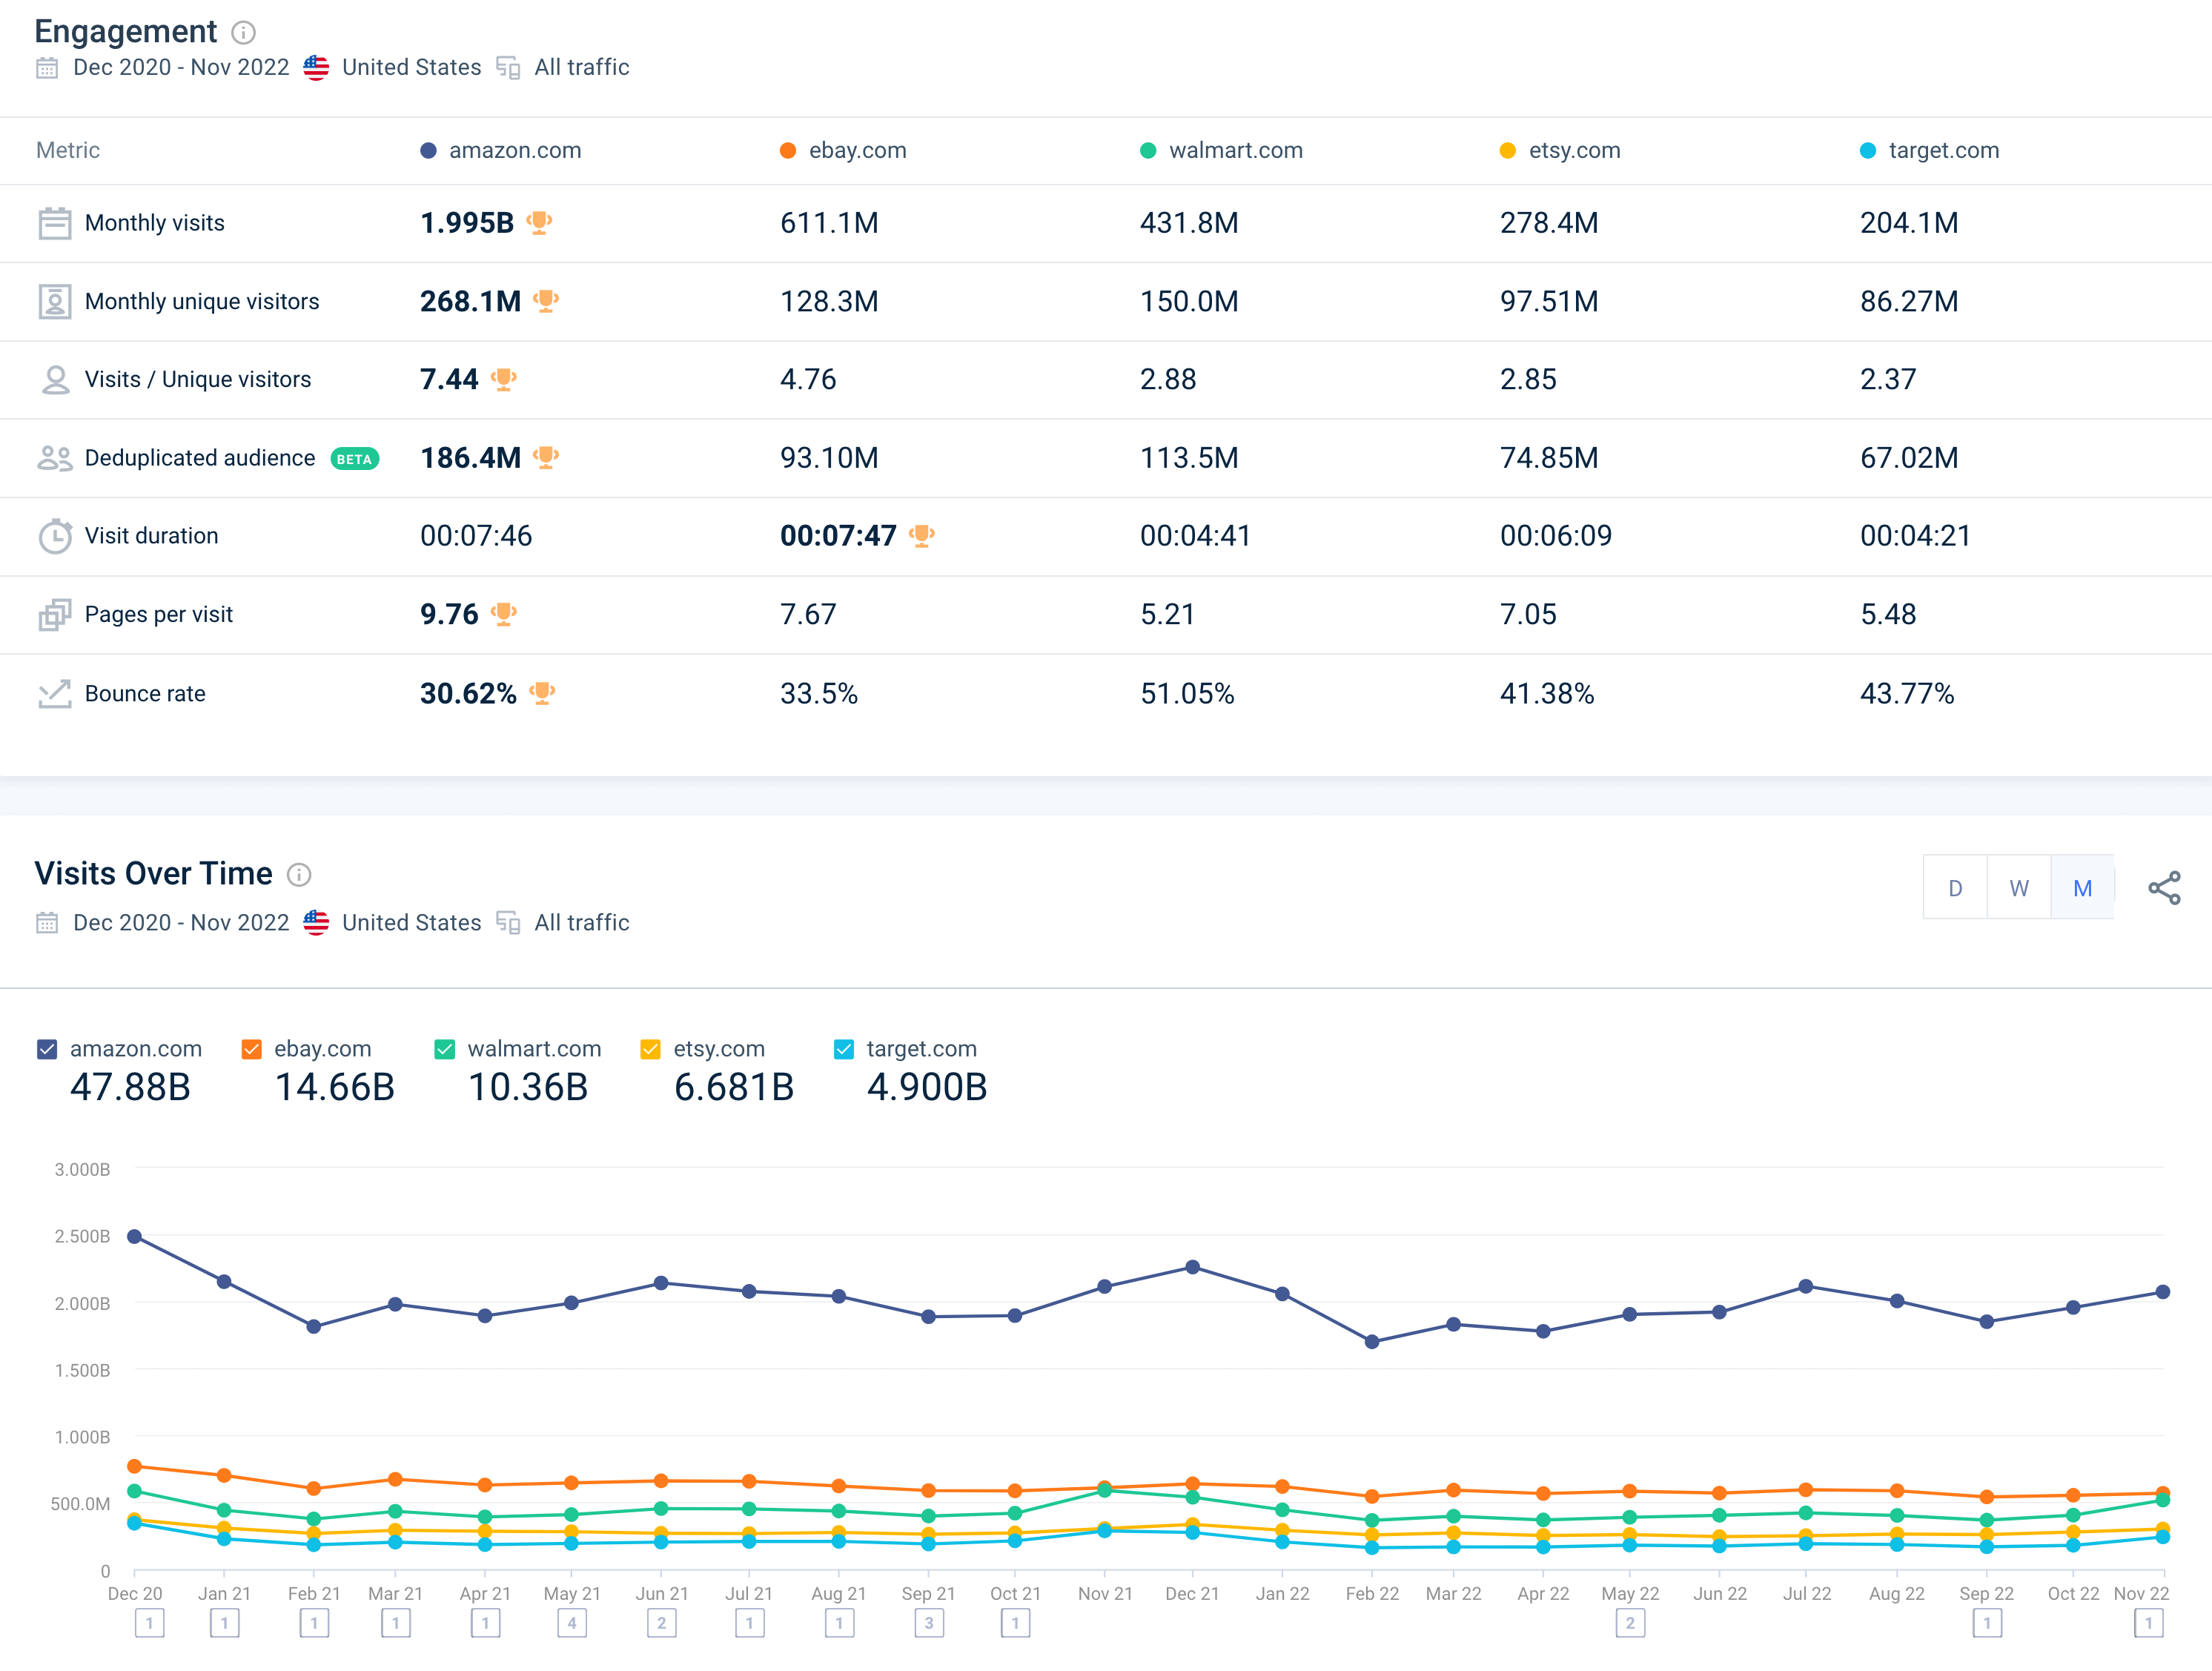
Task: Switch chart to weekly (W) view
Action: click(x=2019, y=888)
